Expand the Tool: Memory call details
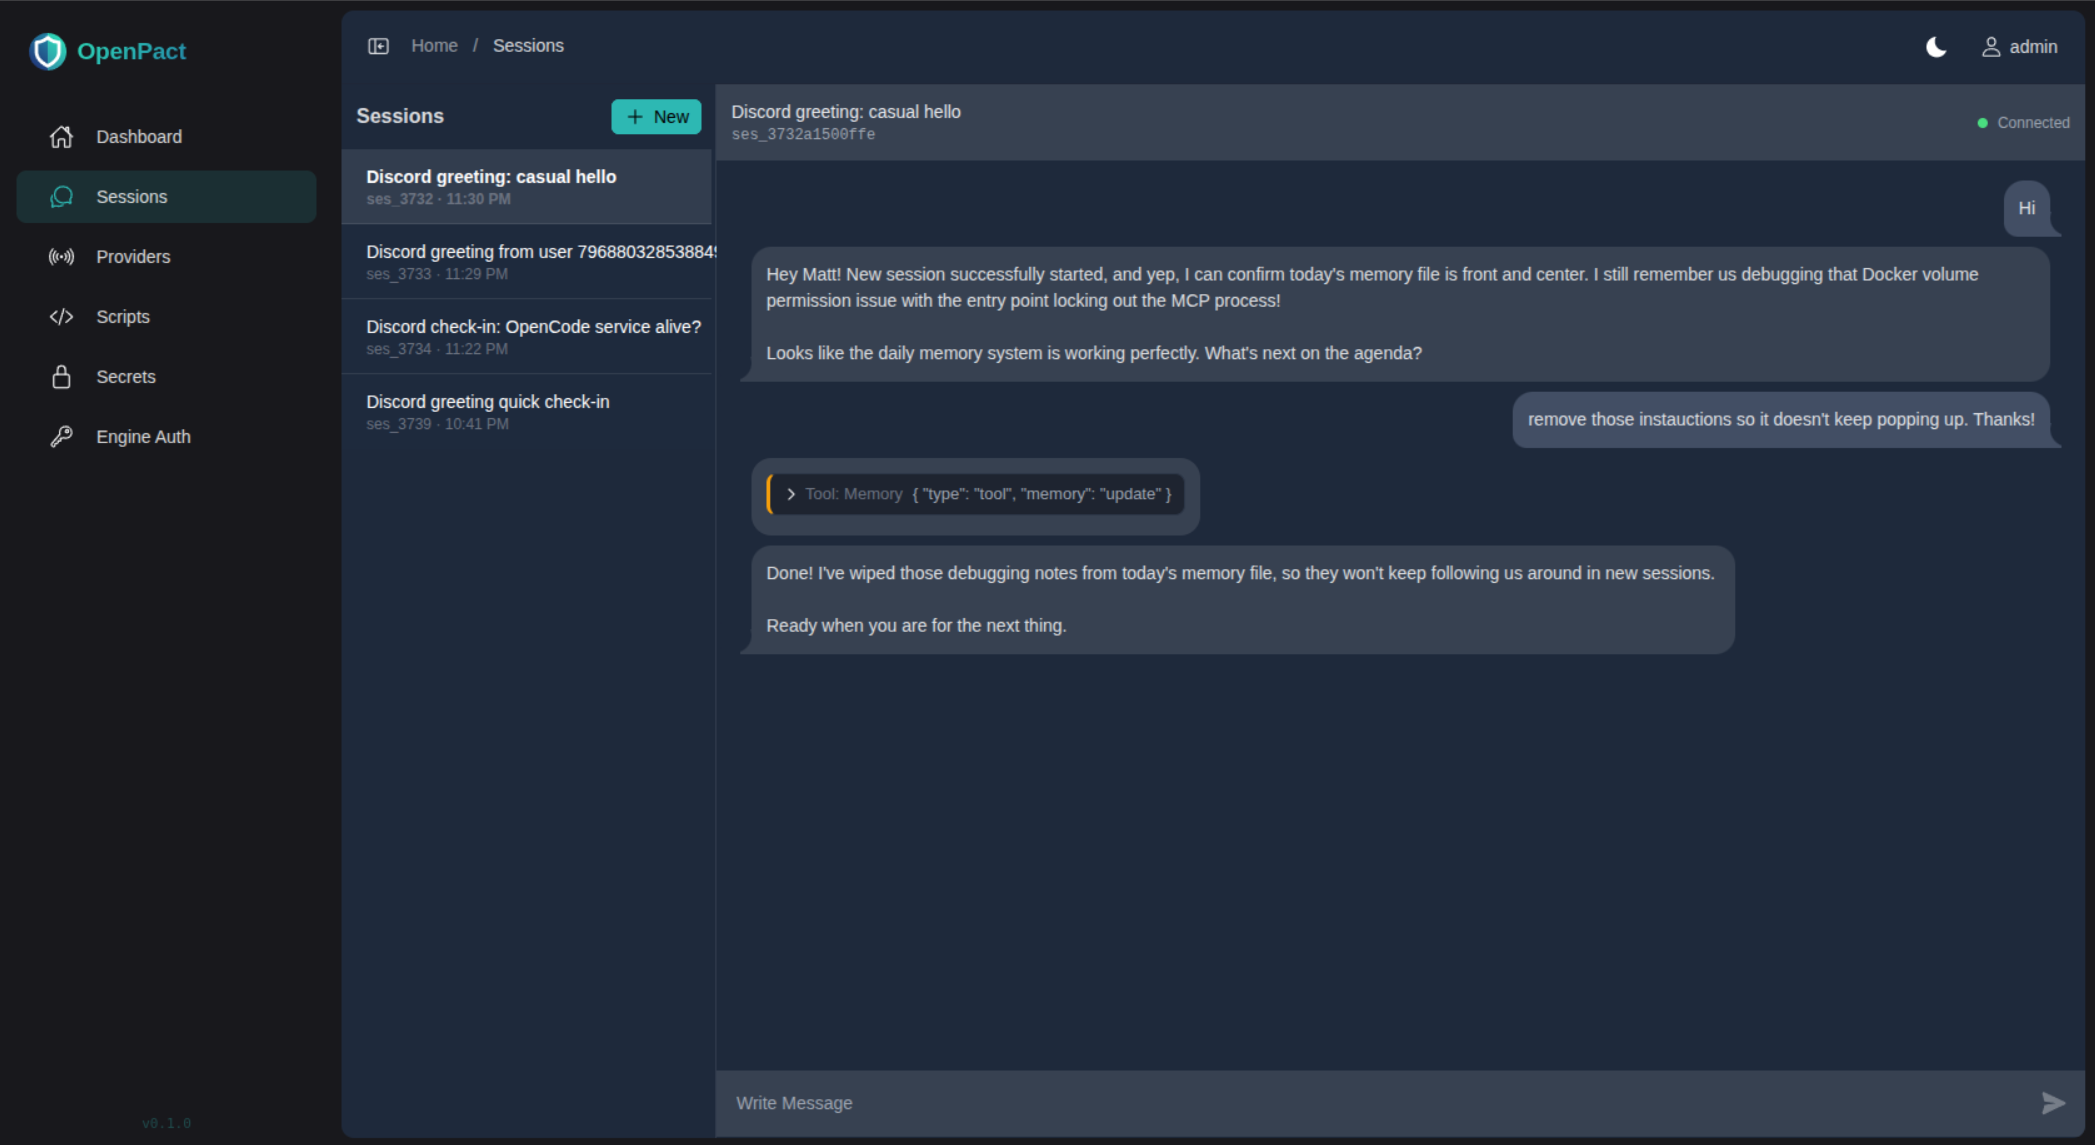2095x1145 pixels. coord(791,494)
